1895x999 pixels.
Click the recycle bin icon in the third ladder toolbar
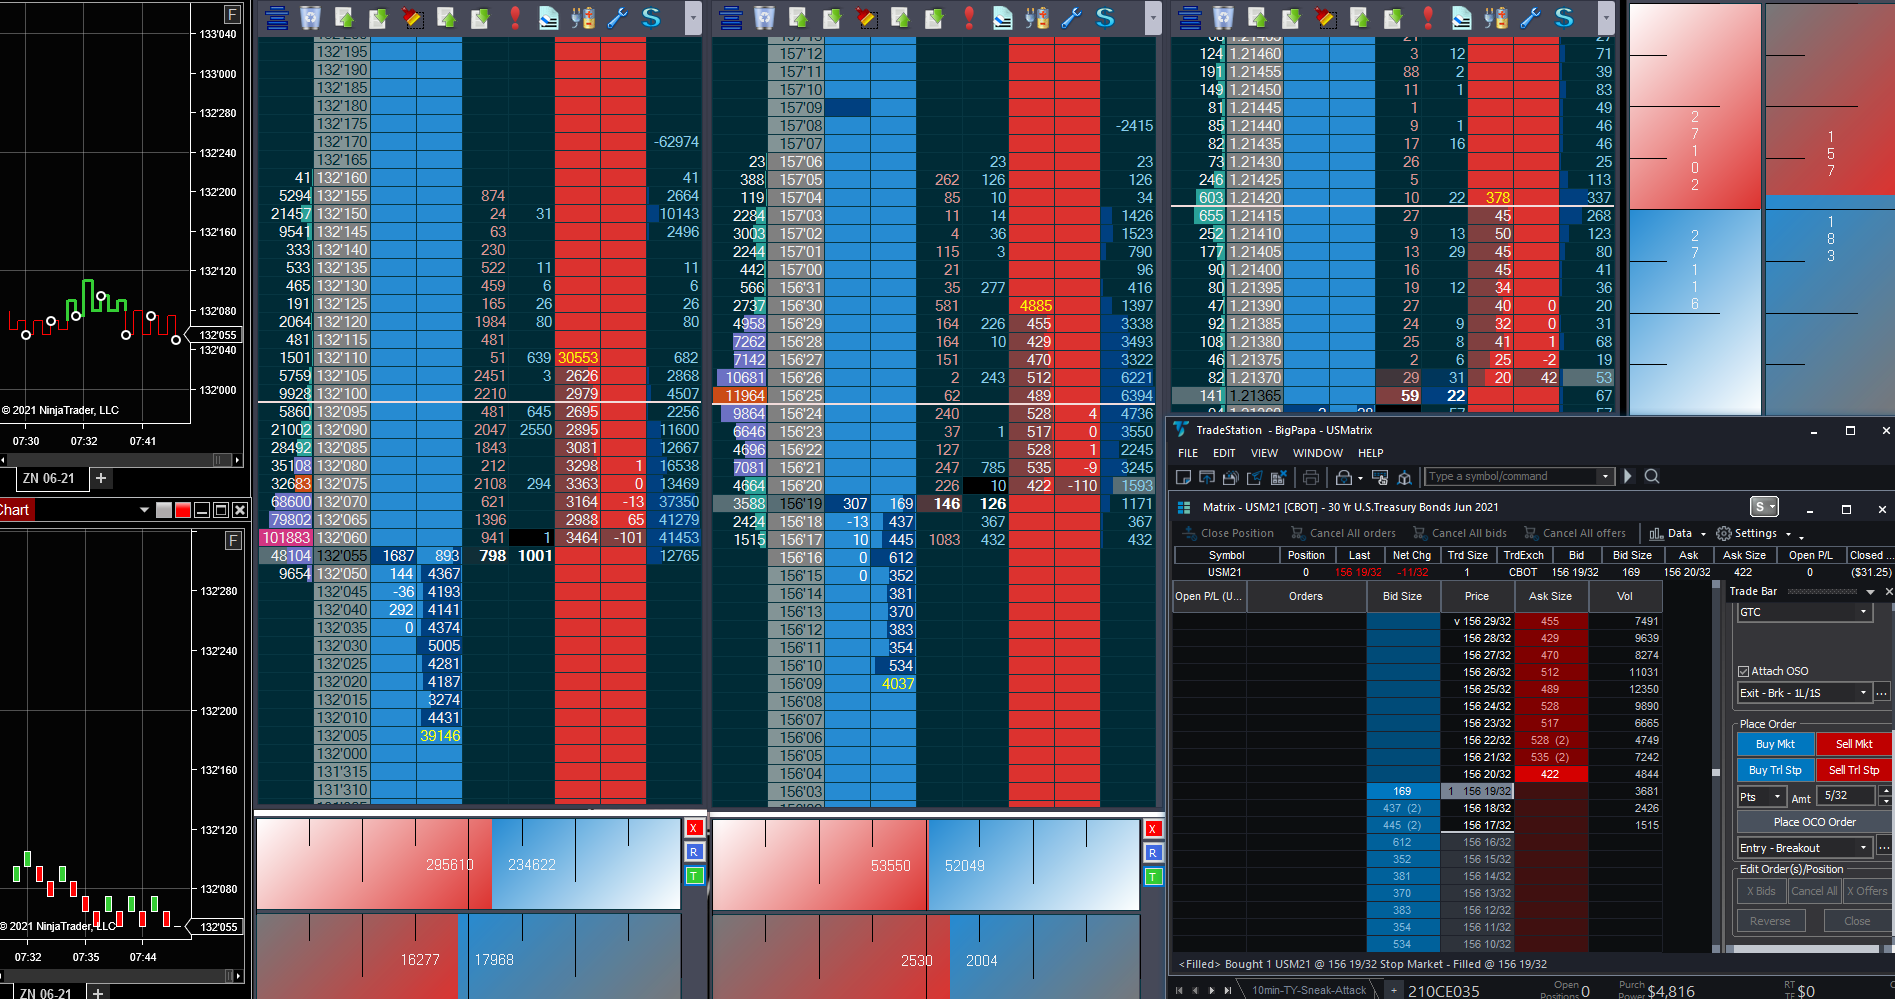coord(1223,17)
